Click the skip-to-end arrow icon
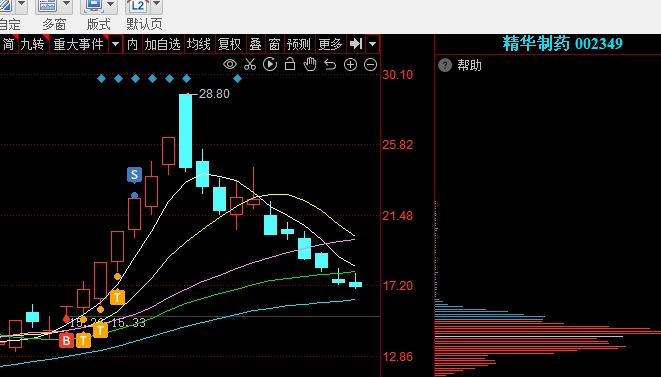661x377 pixels. coord(356,44)
